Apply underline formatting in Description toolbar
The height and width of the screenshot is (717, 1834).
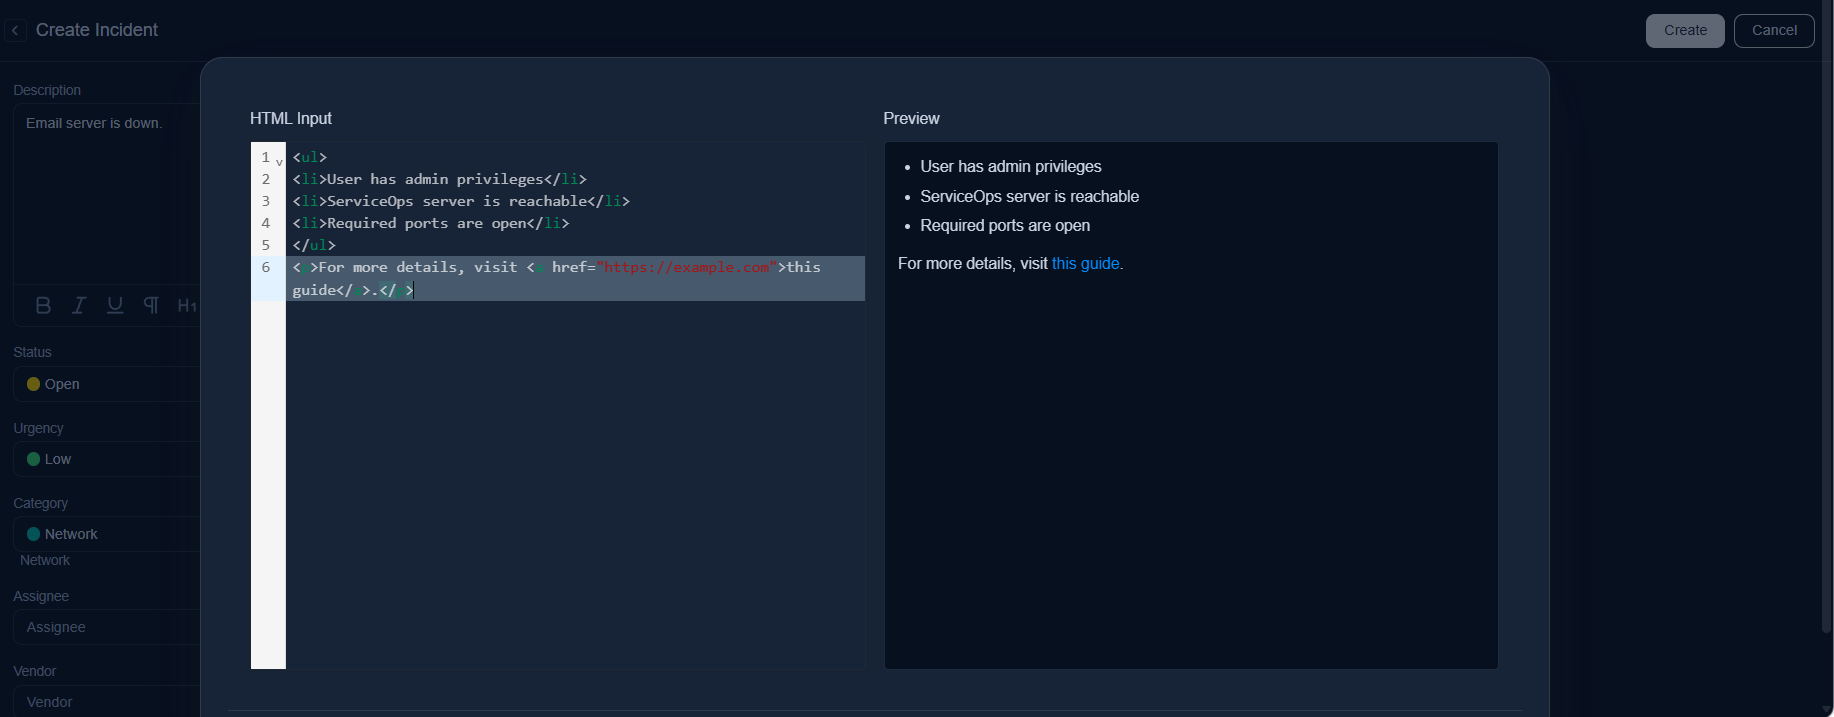[x=115, y=305]
